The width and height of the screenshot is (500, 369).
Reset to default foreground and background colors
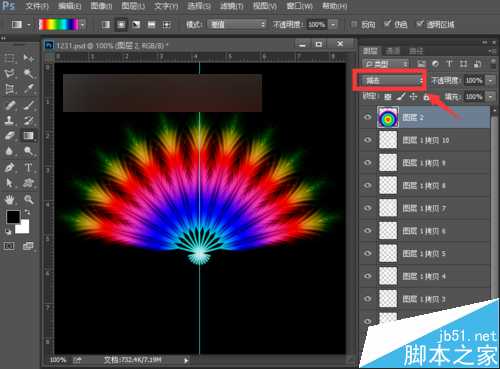8,231
